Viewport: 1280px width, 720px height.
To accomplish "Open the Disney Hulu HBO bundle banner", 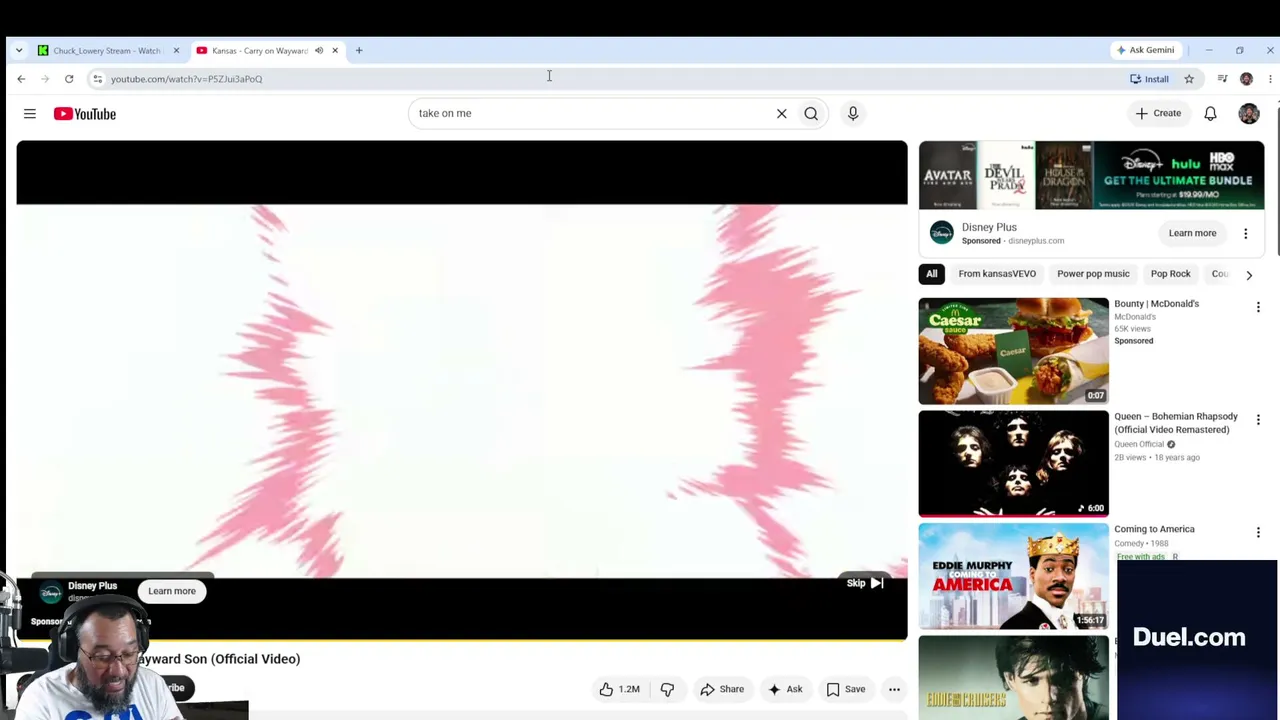I will click(x=1091, y=176).
